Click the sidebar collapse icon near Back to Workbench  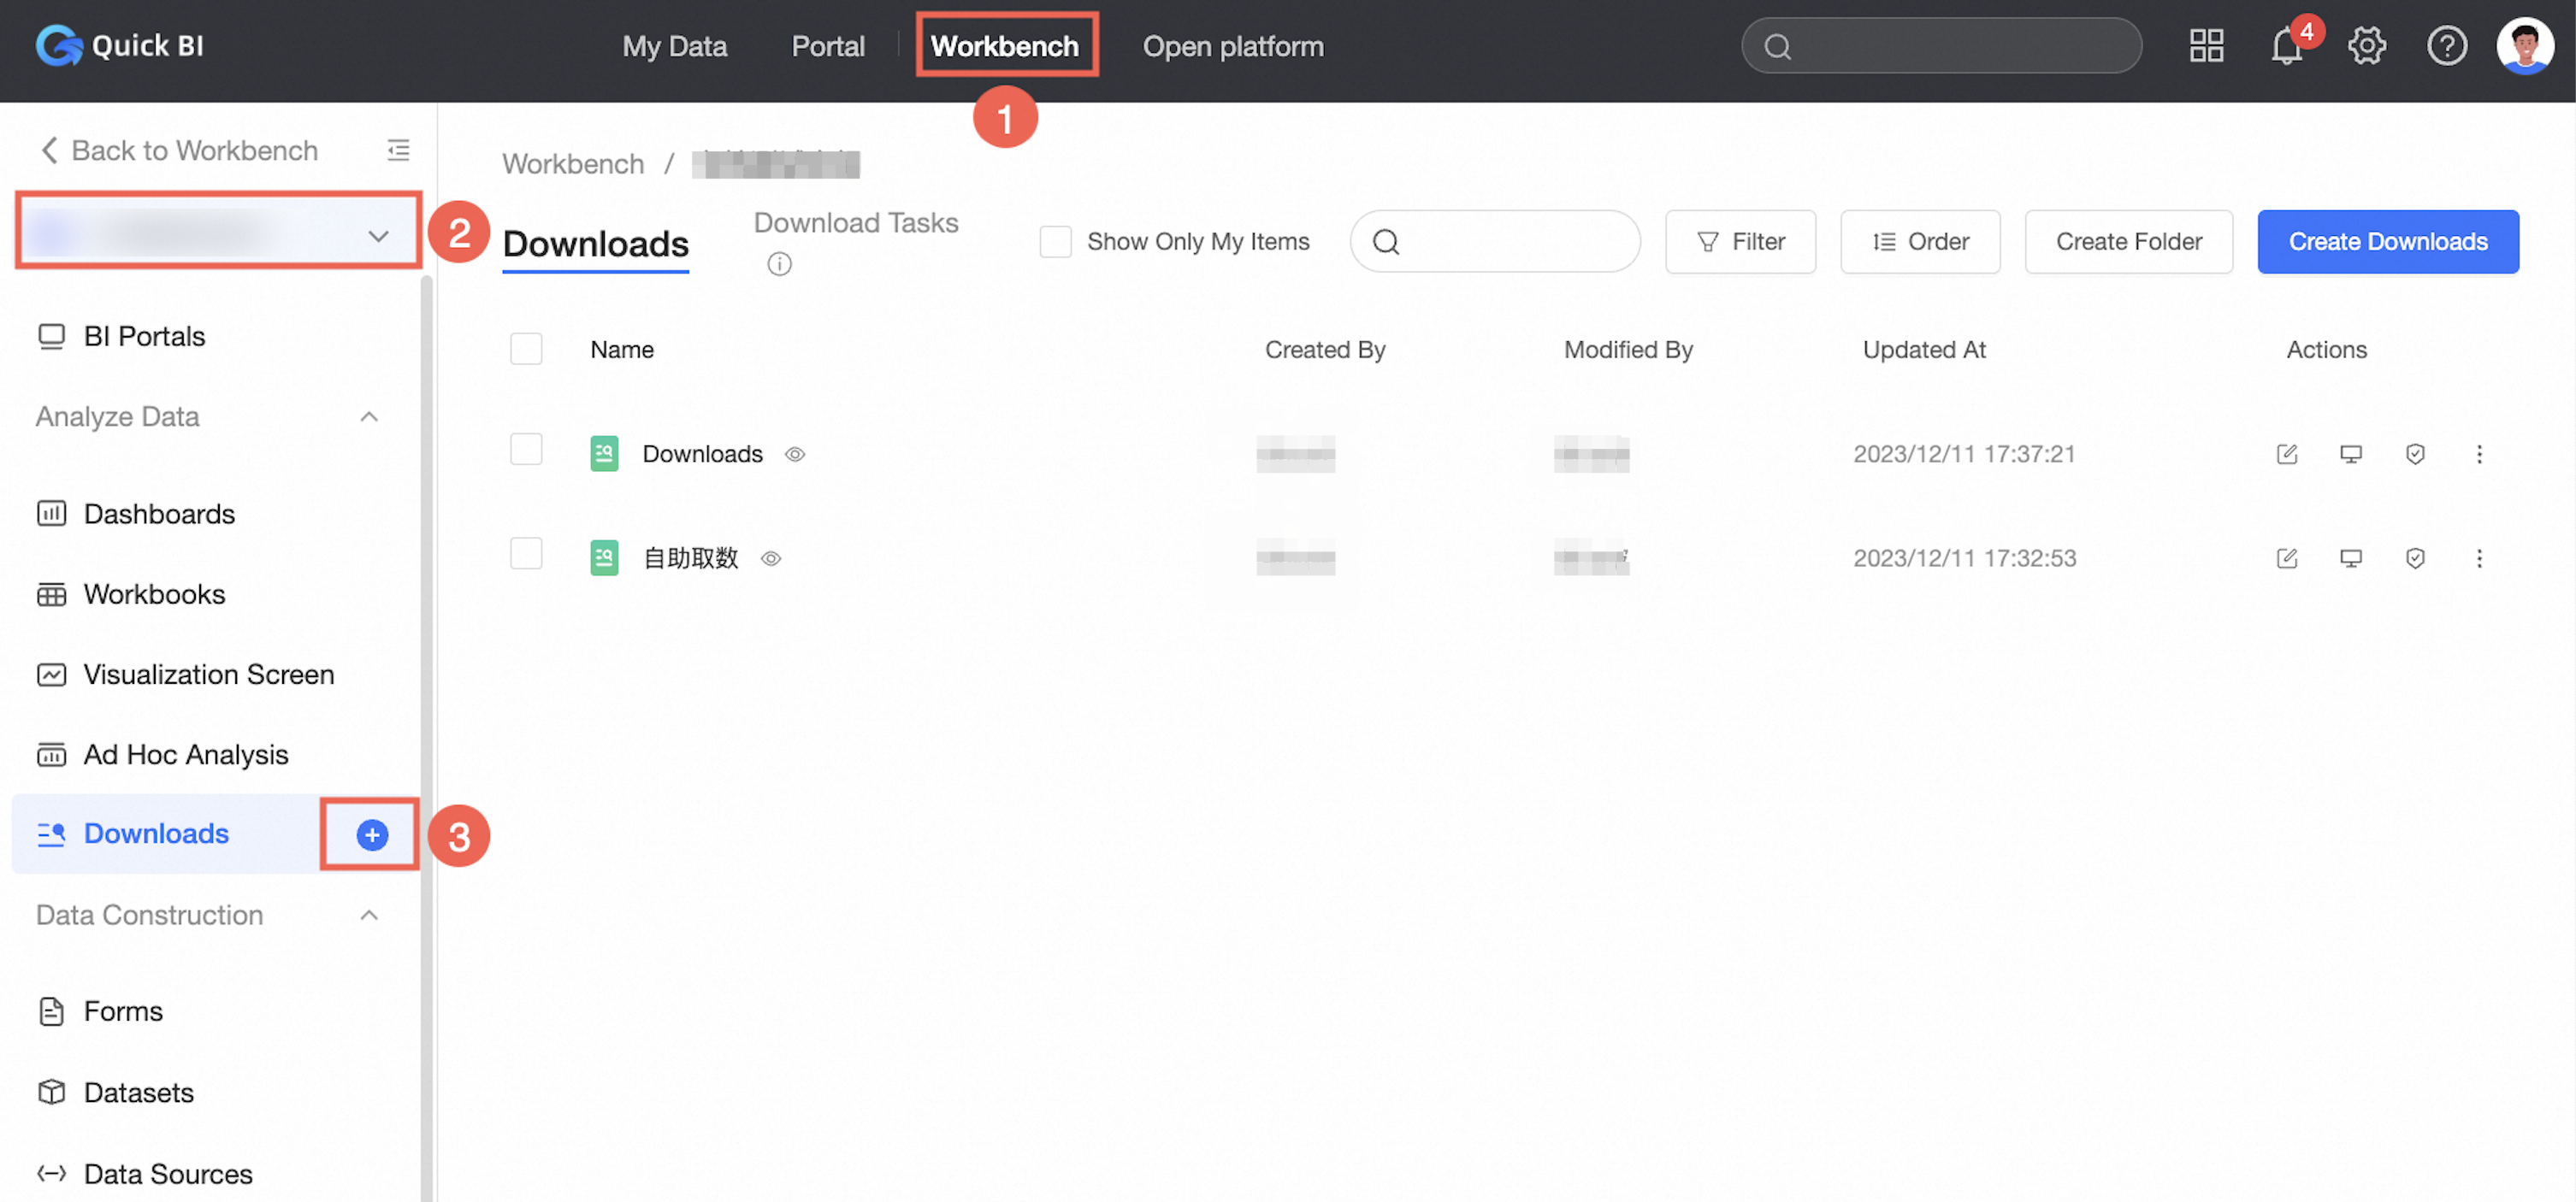coord(398,150)
